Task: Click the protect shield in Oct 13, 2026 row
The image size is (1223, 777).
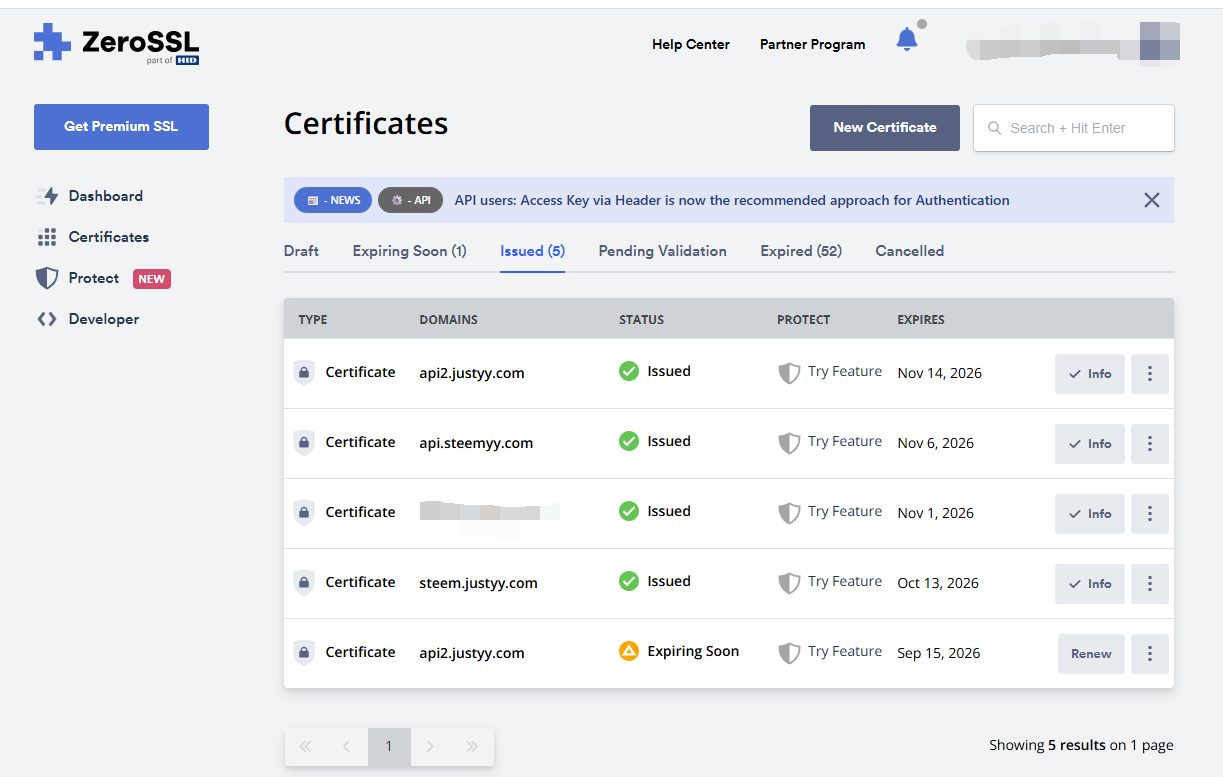Action: click(789, 583)
